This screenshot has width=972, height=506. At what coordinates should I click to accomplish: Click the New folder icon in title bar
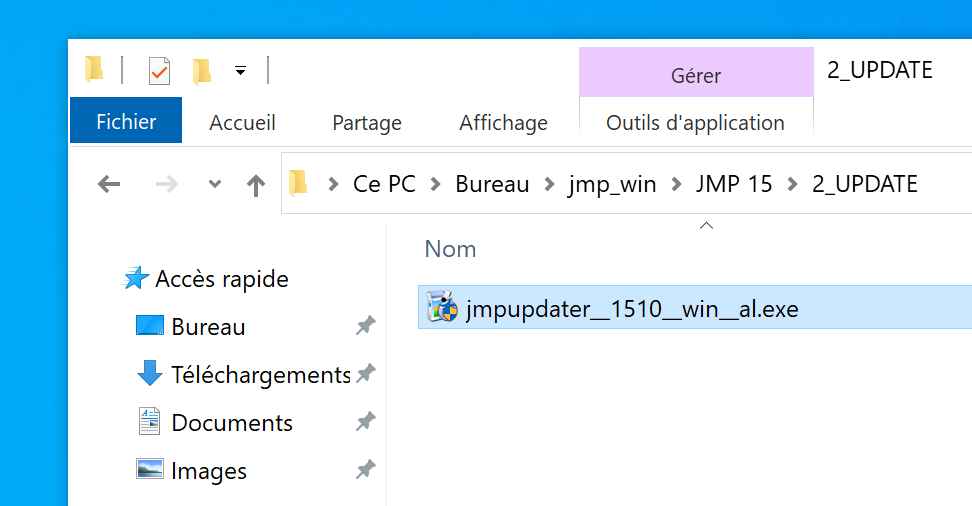(x=202, y=70)
